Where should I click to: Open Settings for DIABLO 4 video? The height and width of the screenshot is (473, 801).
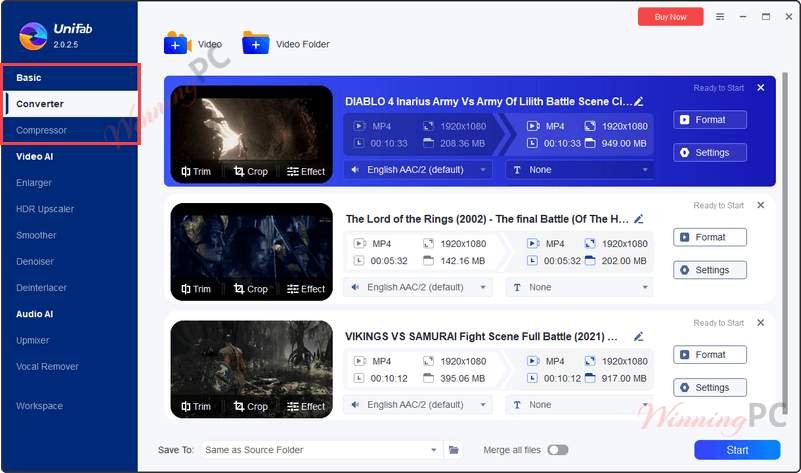pos(710,153)
